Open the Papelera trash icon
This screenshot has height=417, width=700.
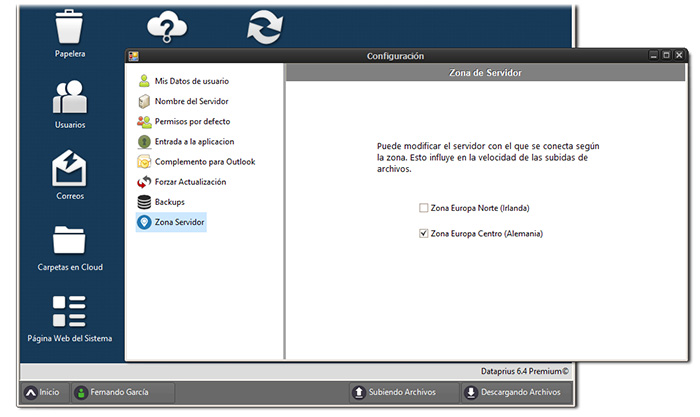69,26
